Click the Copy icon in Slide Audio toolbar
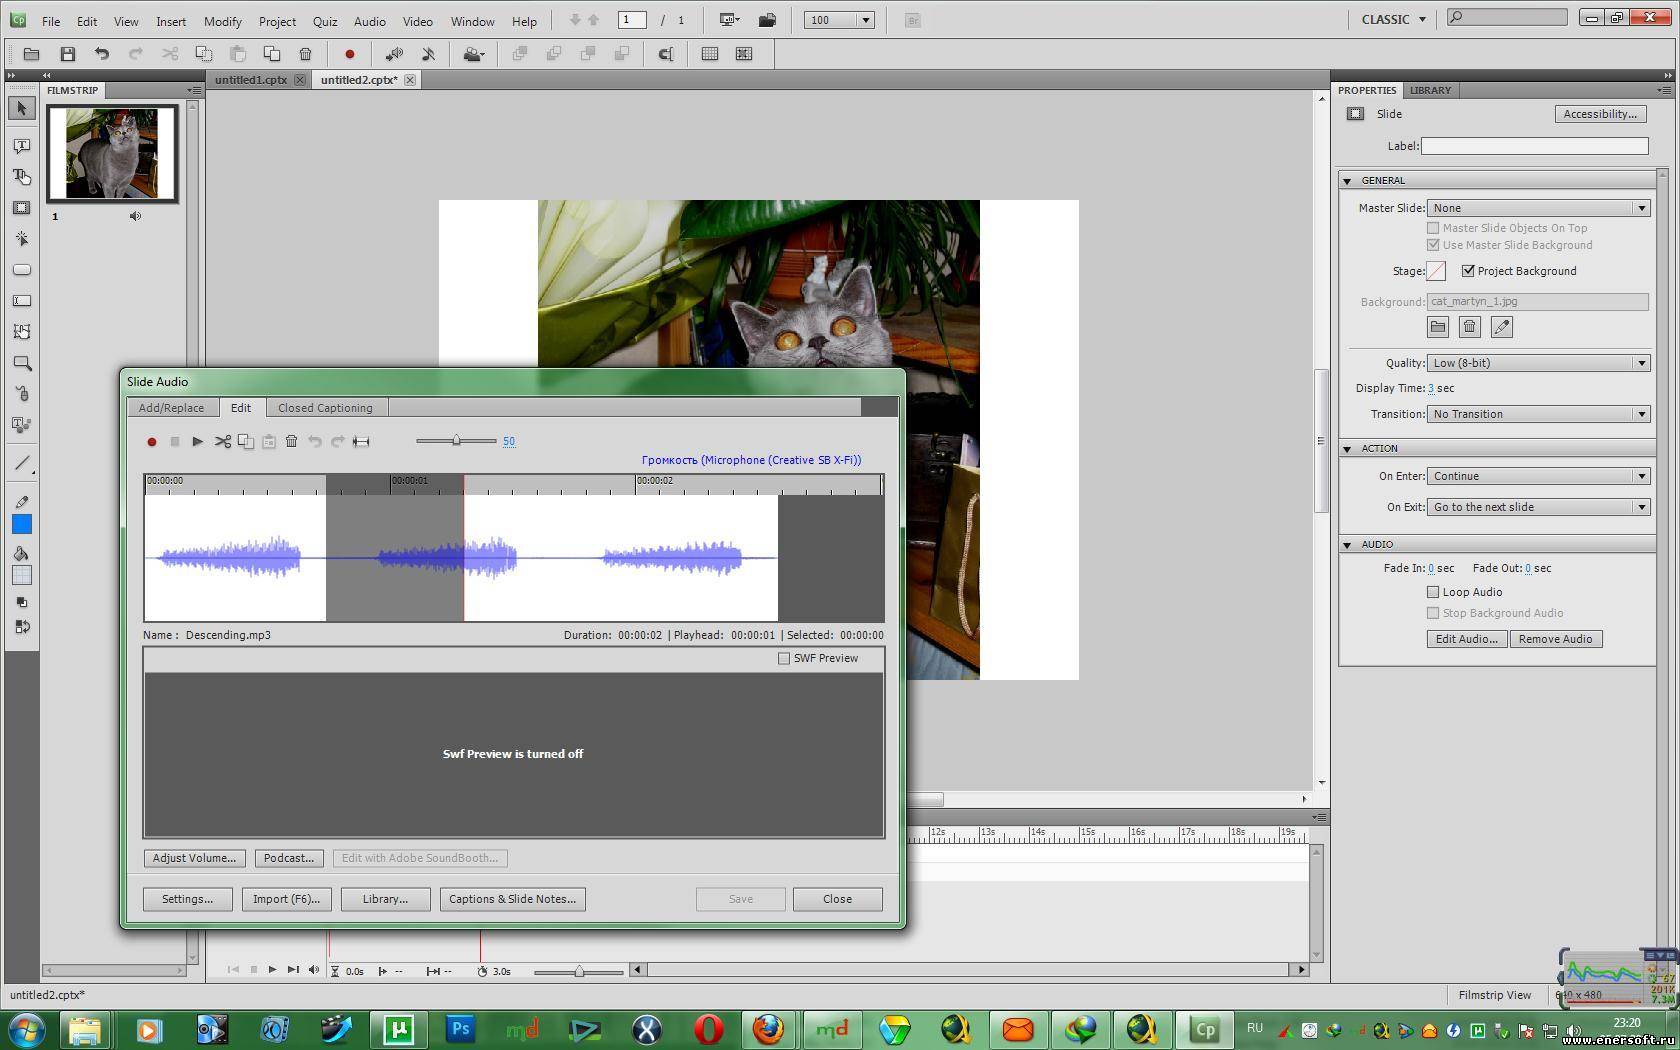This screenshot has width=1680, height=1050. click(245, 441)
